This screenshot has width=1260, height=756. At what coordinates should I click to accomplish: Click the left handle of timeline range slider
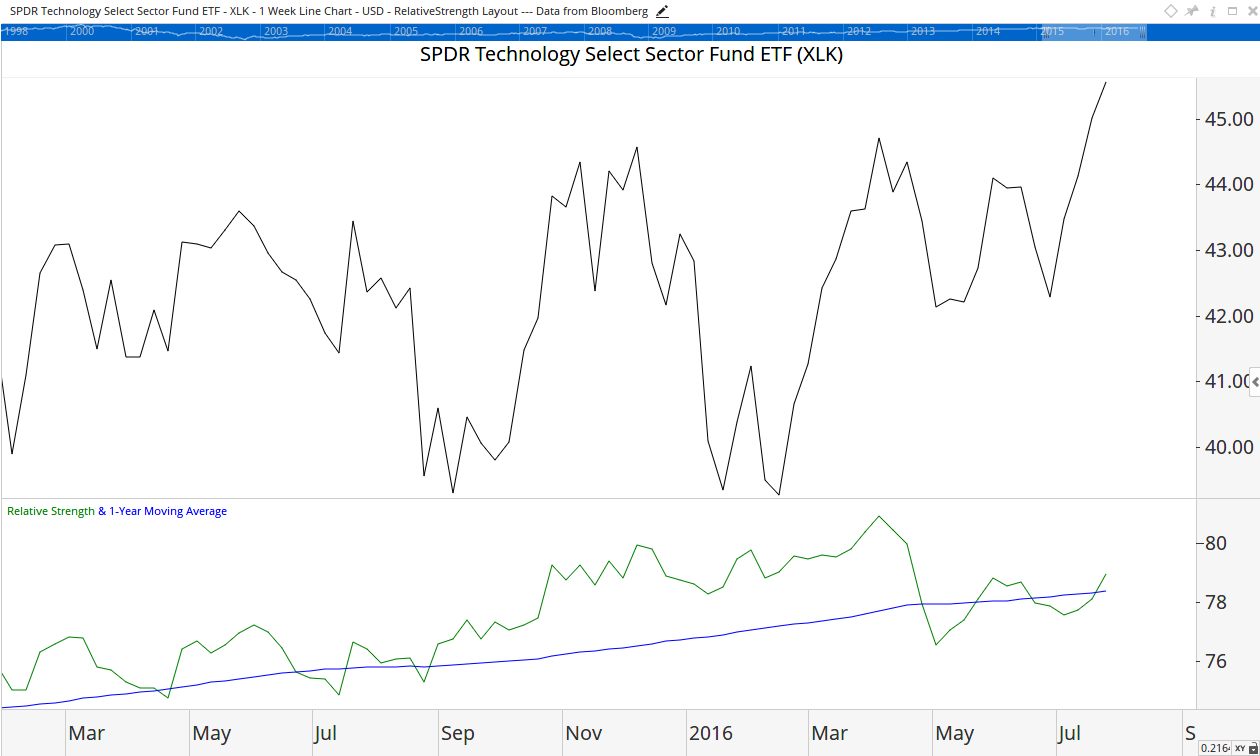click(1046, 31)
